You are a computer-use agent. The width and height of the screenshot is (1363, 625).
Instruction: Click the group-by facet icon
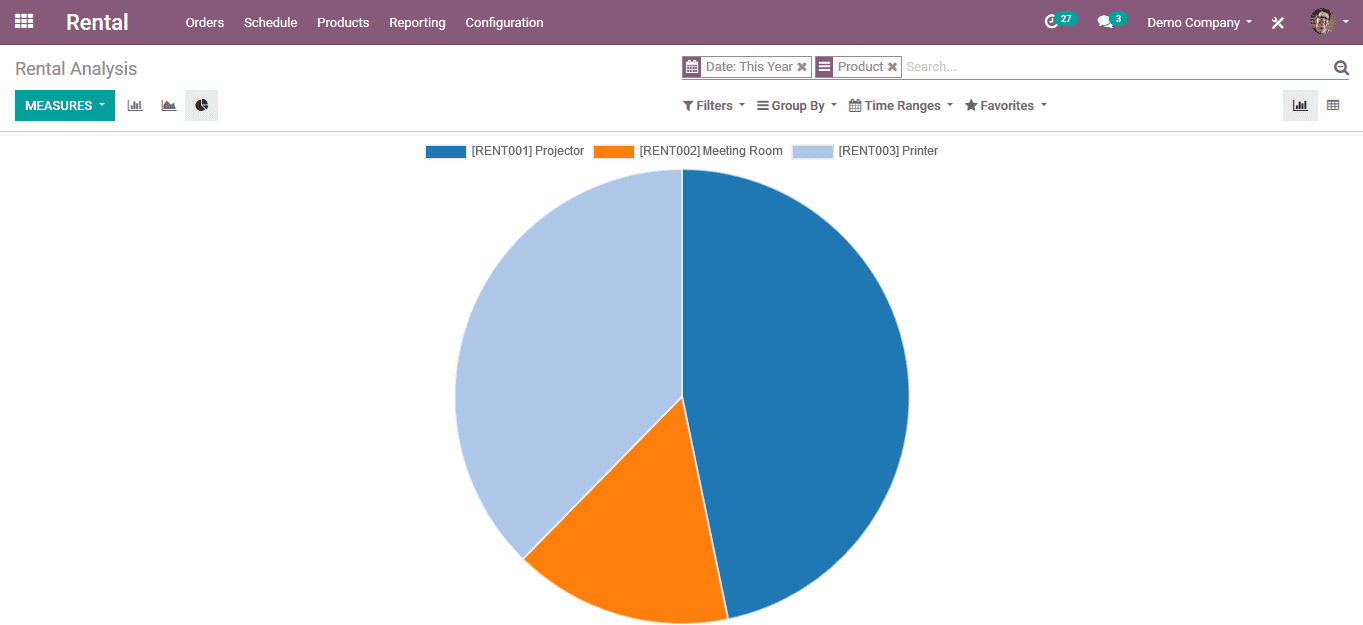[x=824, y=67]
